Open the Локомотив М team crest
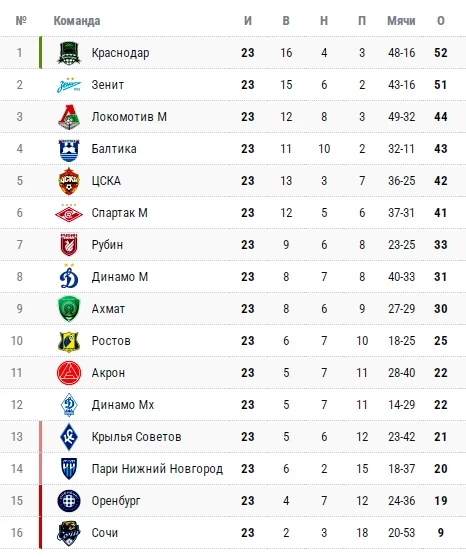 [x=69, y=117]
